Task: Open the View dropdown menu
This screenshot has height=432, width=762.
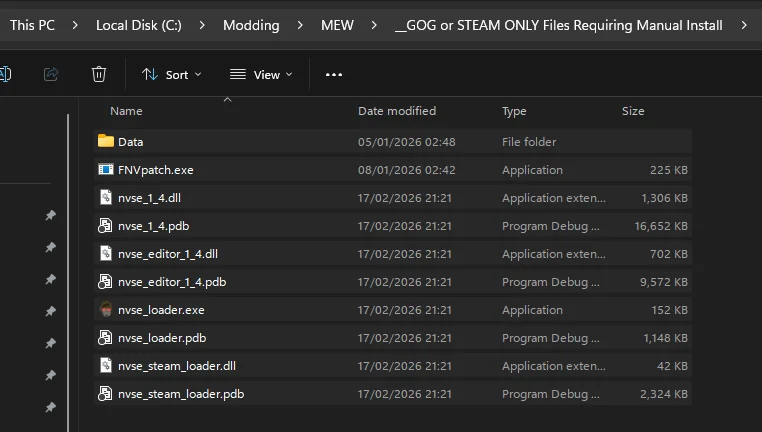Action: click(x=261, y=74)
